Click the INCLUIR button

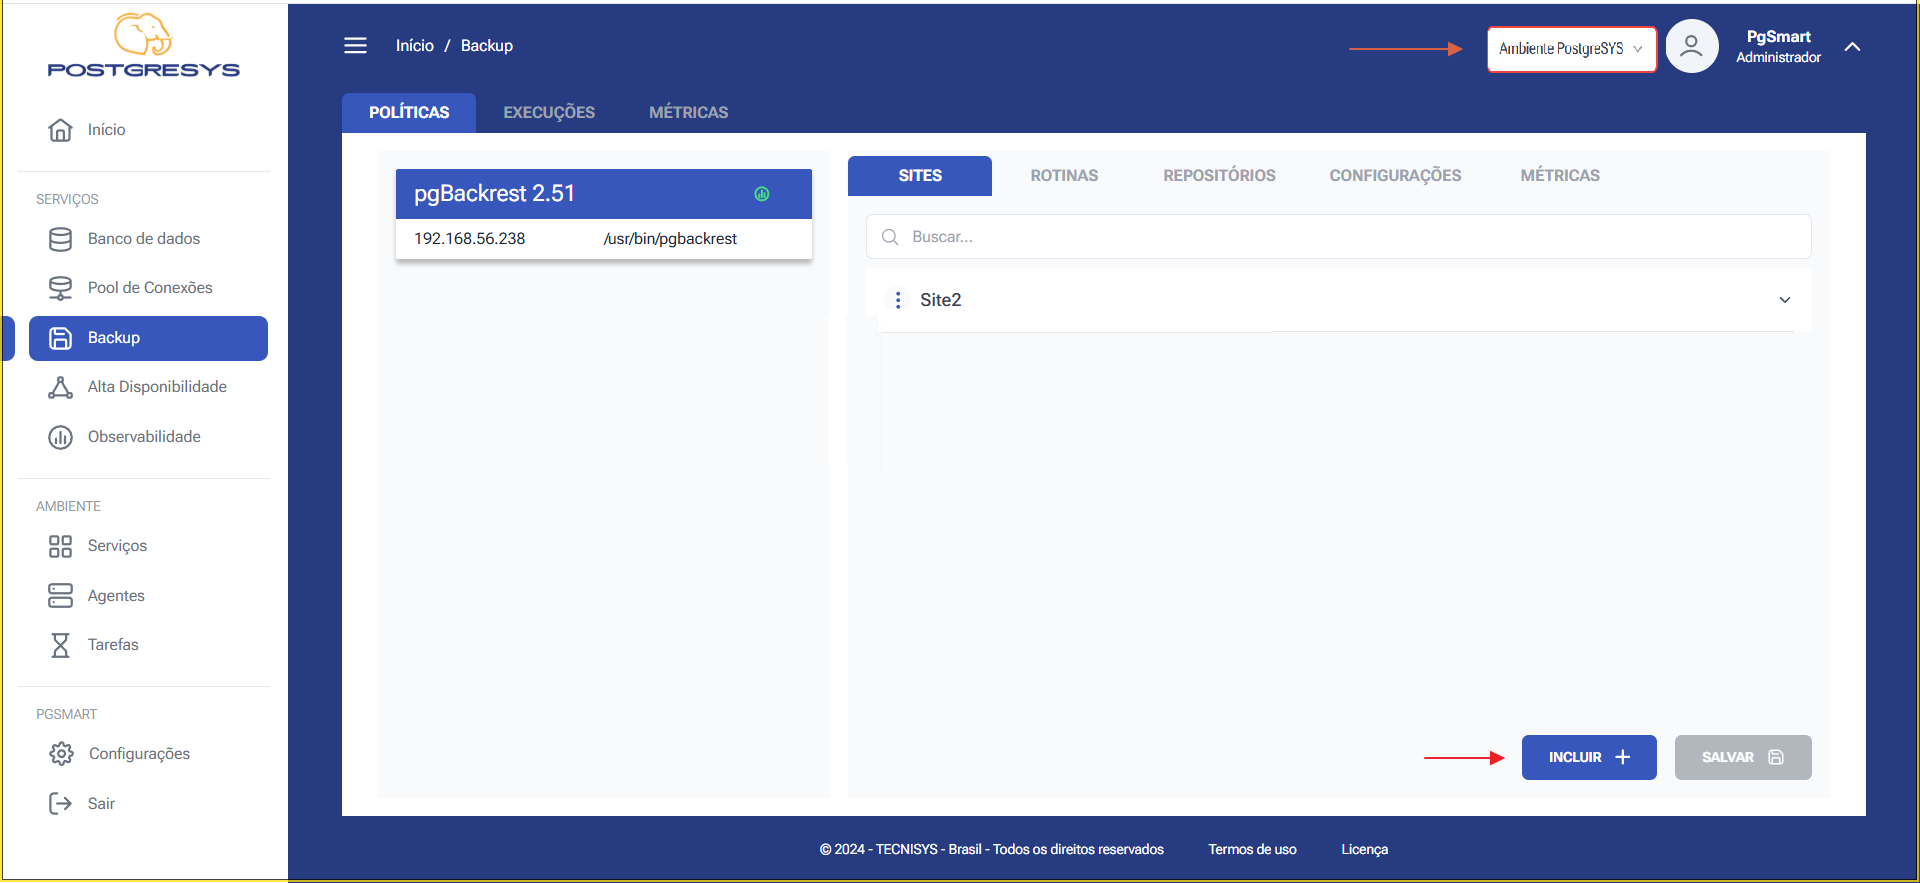point(1589,758)
